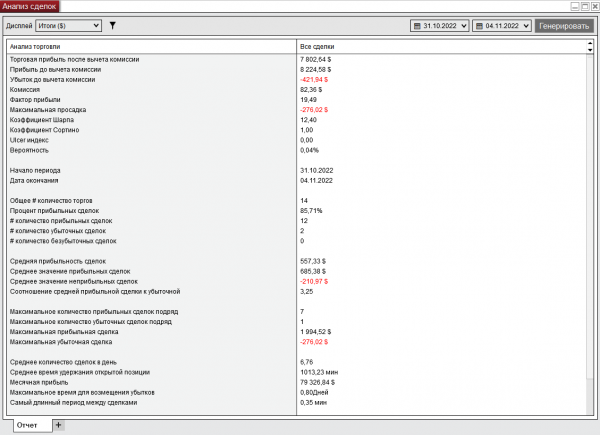The image size is (600, 435).
Task: Select the value 6,76
Action: click(x=307, y=362)
